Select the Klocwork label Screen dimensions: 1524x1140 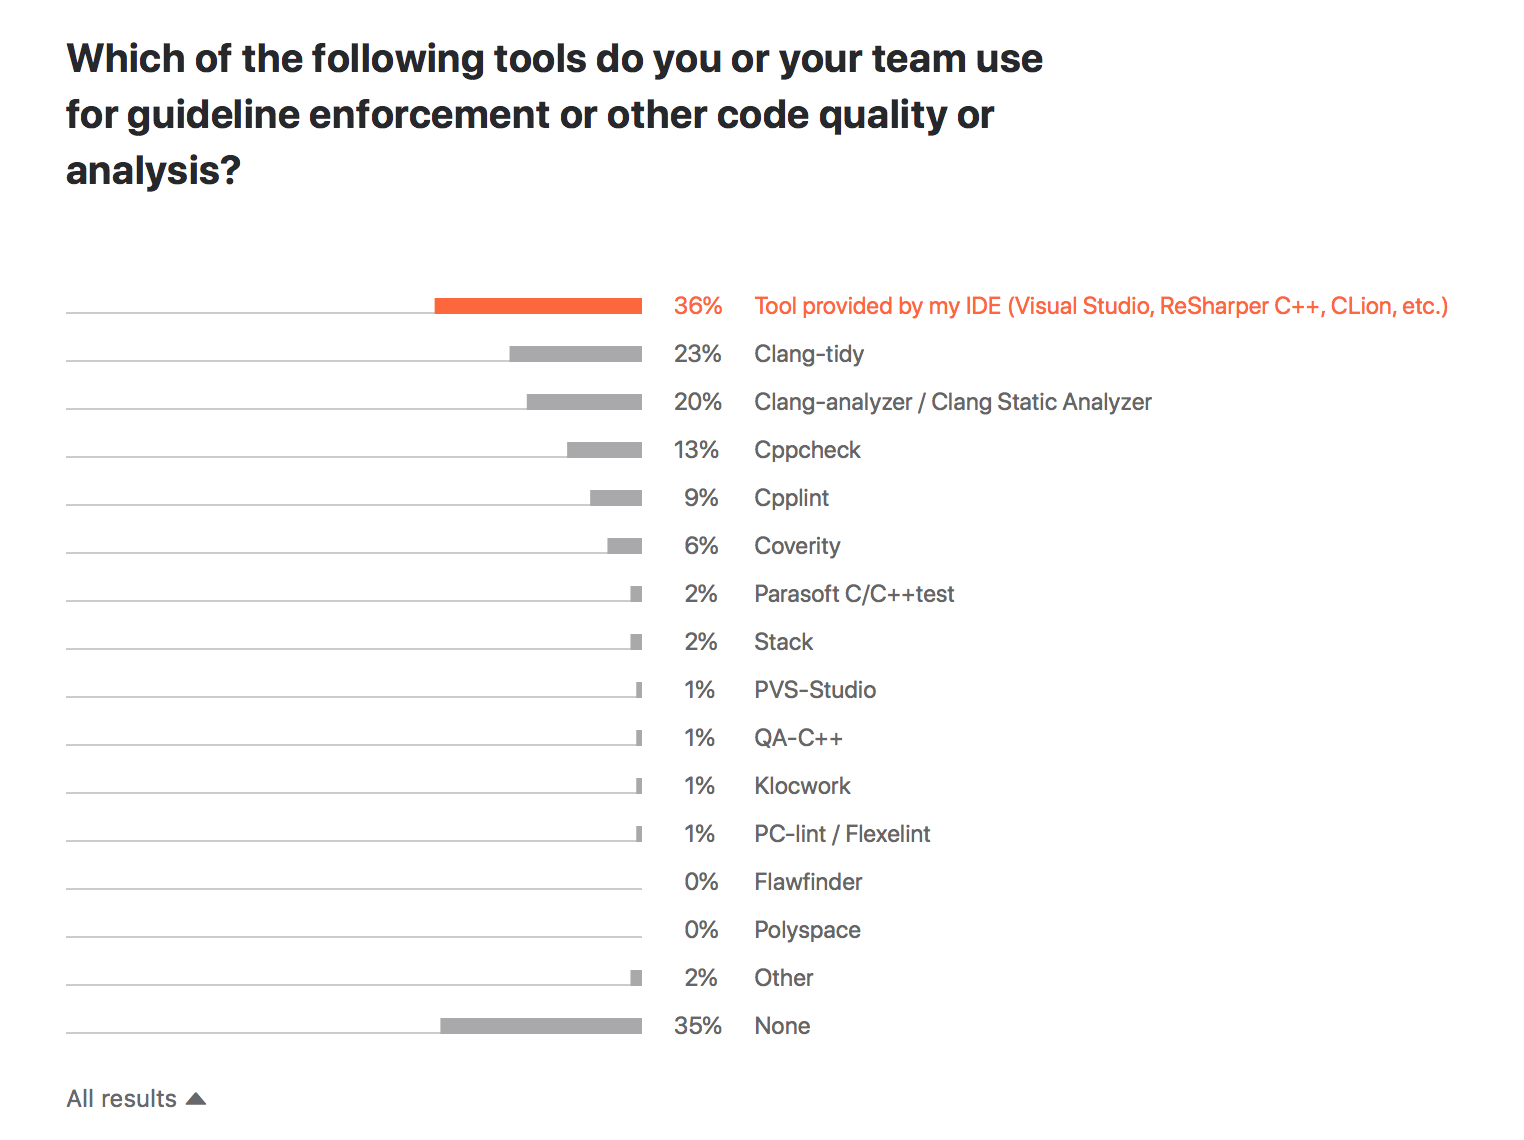(x=802, y=786)
